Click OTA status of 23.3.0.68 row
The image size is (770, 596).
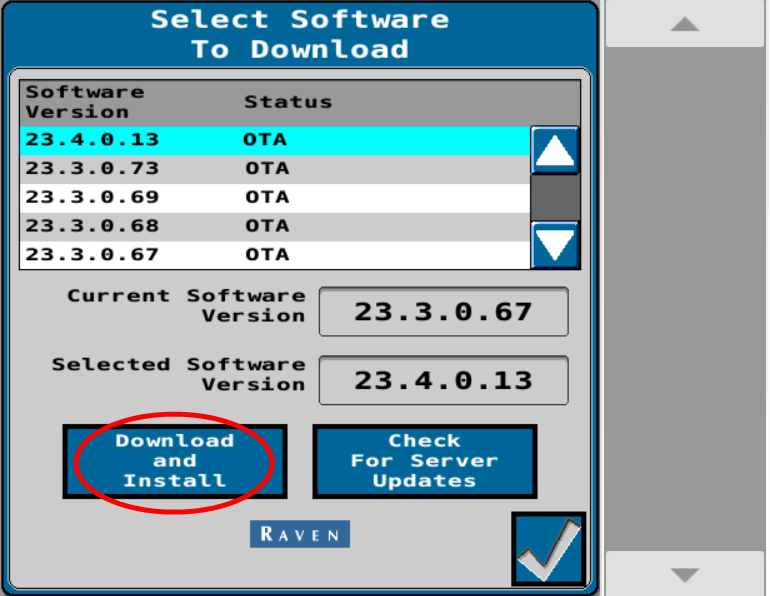point(267,226)
